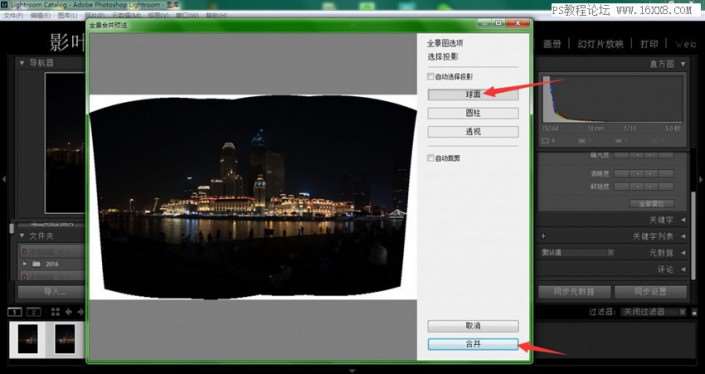This screenshot has width=705, height=374.
Task: Click the grid view icon above filmstrip
Action: [x=55, y=312]
